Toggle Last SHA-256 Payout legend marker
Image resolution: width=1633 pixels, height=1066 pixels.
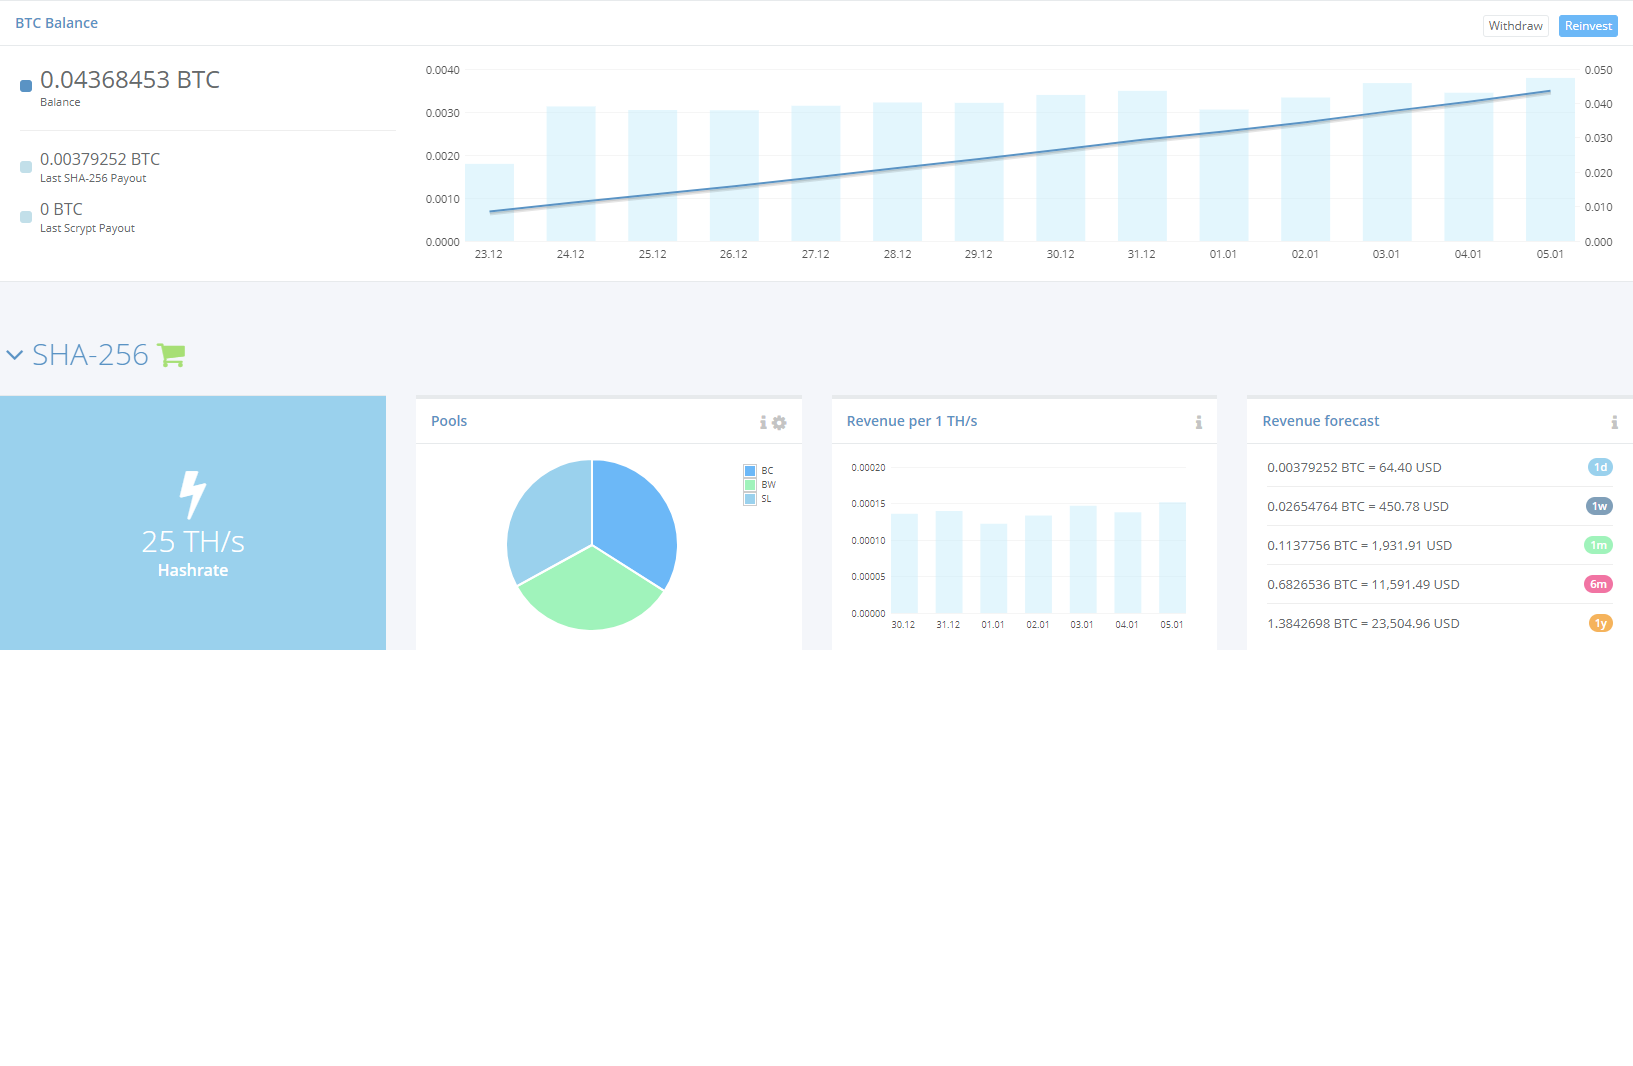[x=26, y=167]
